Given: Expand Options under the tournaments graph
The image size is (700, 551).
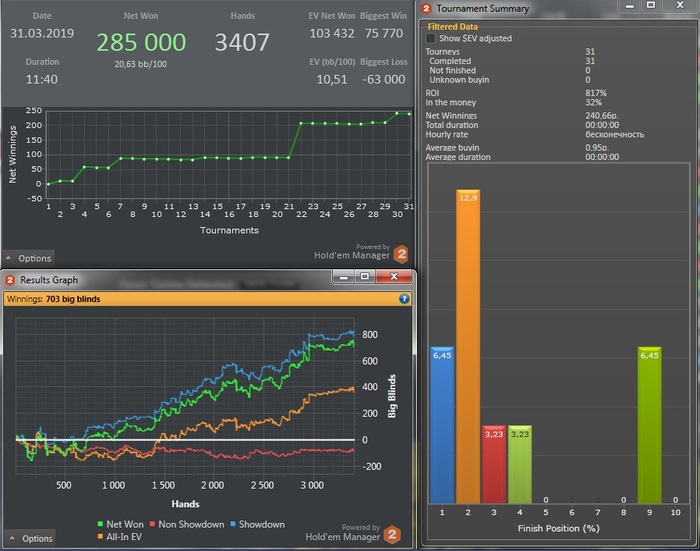Looking at the screenshot, I should [29, 258].
